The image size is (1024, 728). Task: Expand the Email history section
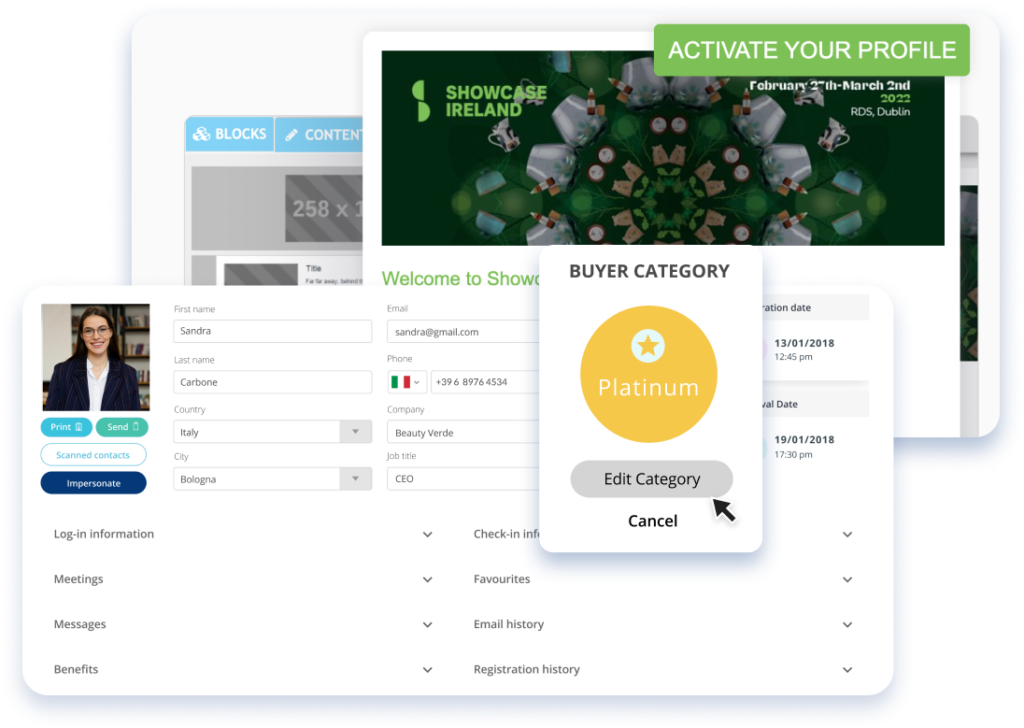(663, 624)
